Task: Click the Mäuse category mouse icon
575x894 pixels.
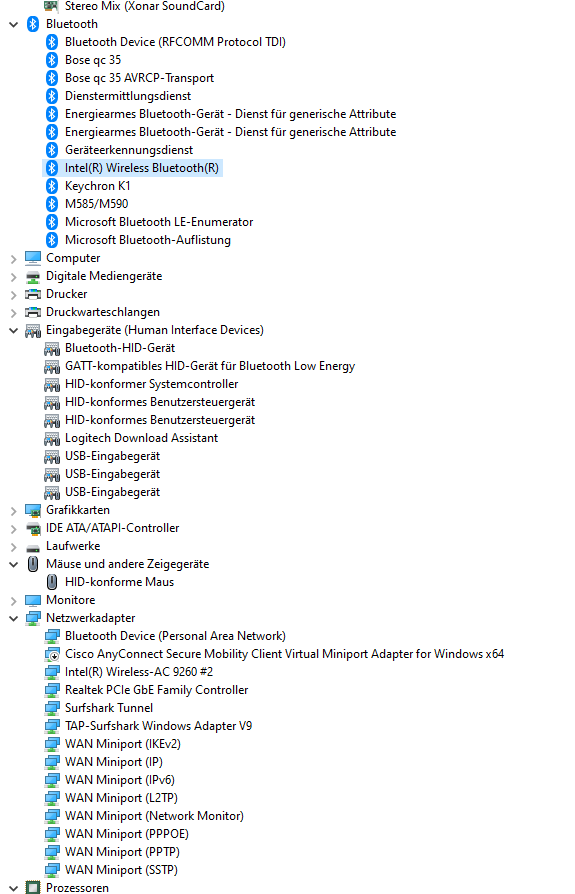Action: click(x=33, y=564)
